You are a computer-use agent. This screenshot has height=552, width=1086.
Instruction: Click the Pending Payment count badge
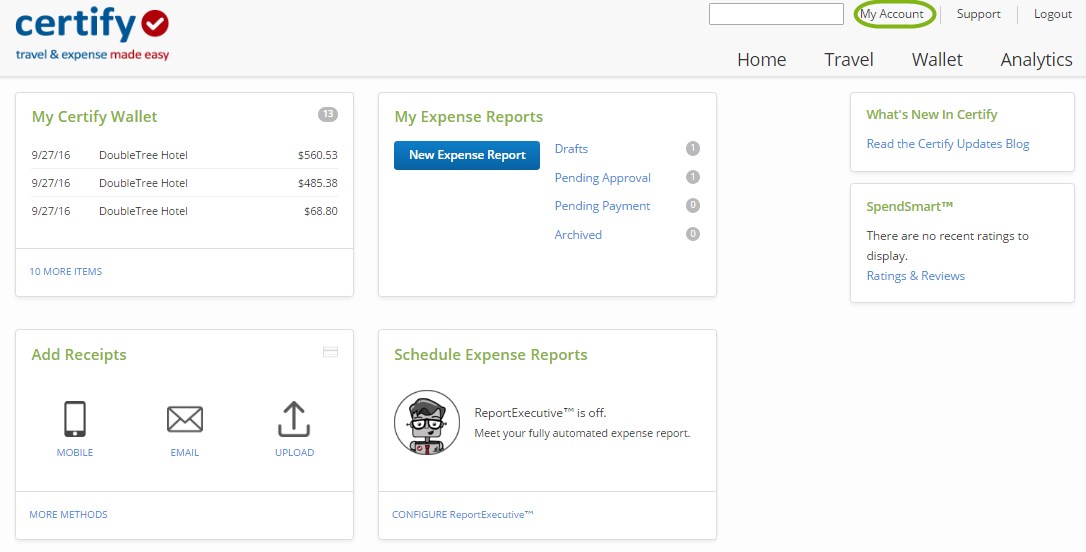693,205
